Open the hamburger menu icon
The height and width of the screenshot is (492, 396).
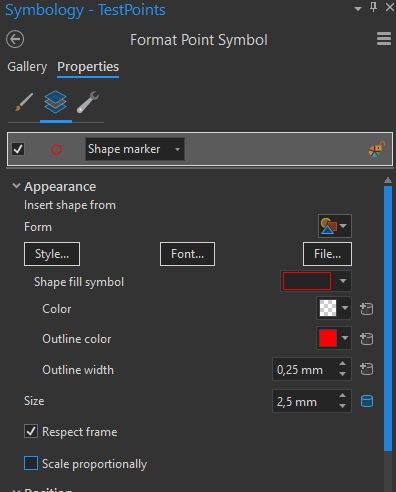pyautogui.click(x=384, y=39)
